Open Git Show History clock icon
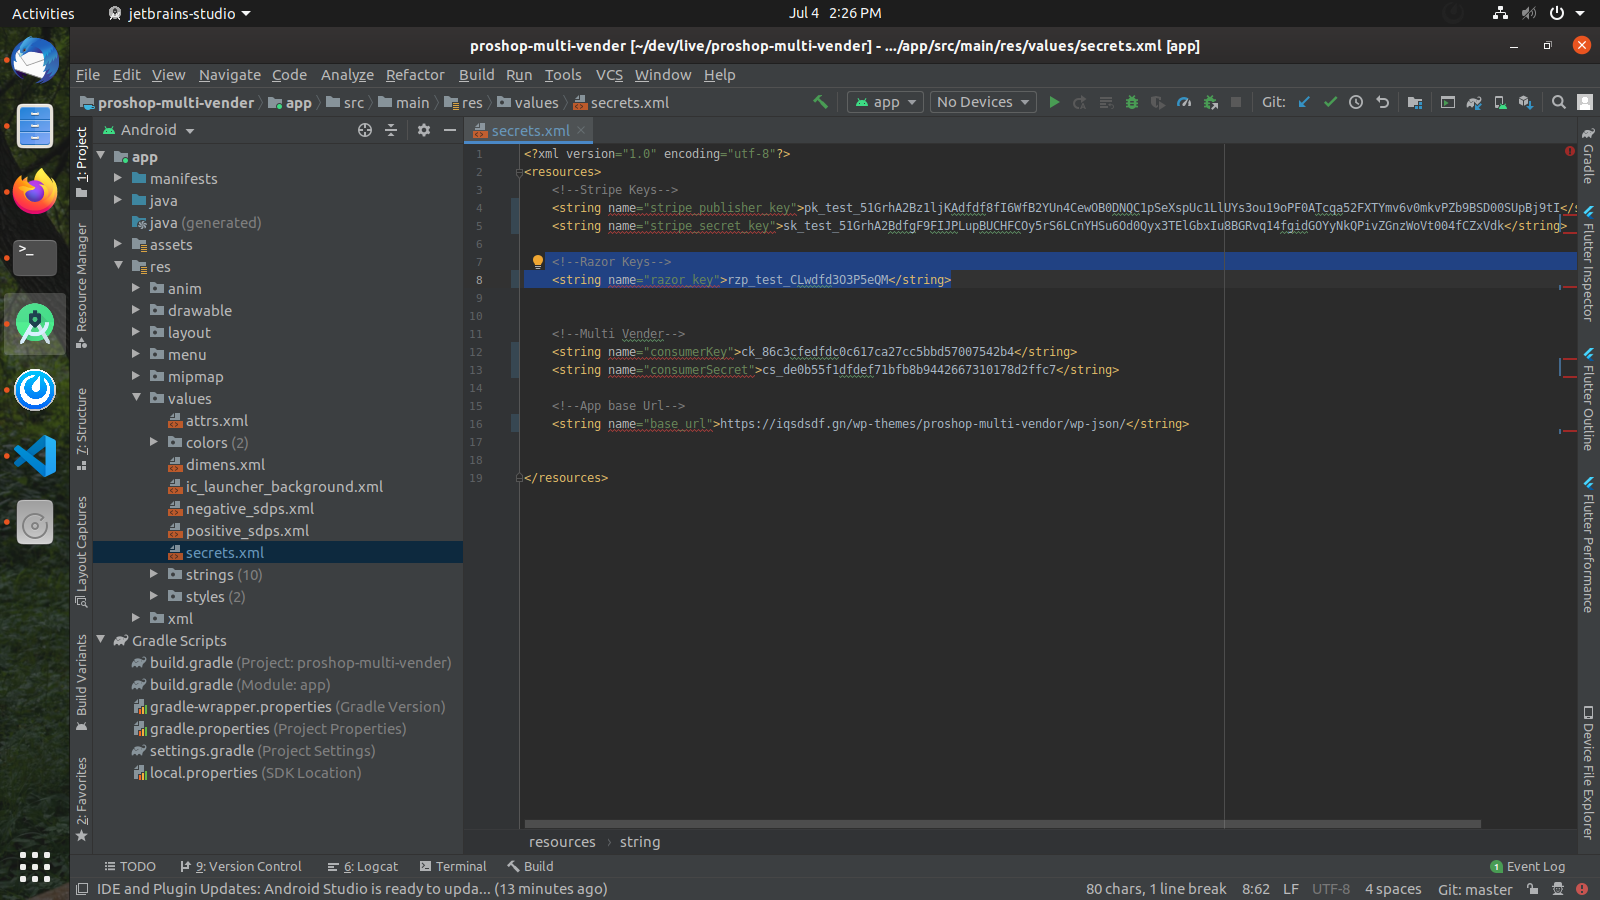 pyautogui.click(x=1356, y=102)
